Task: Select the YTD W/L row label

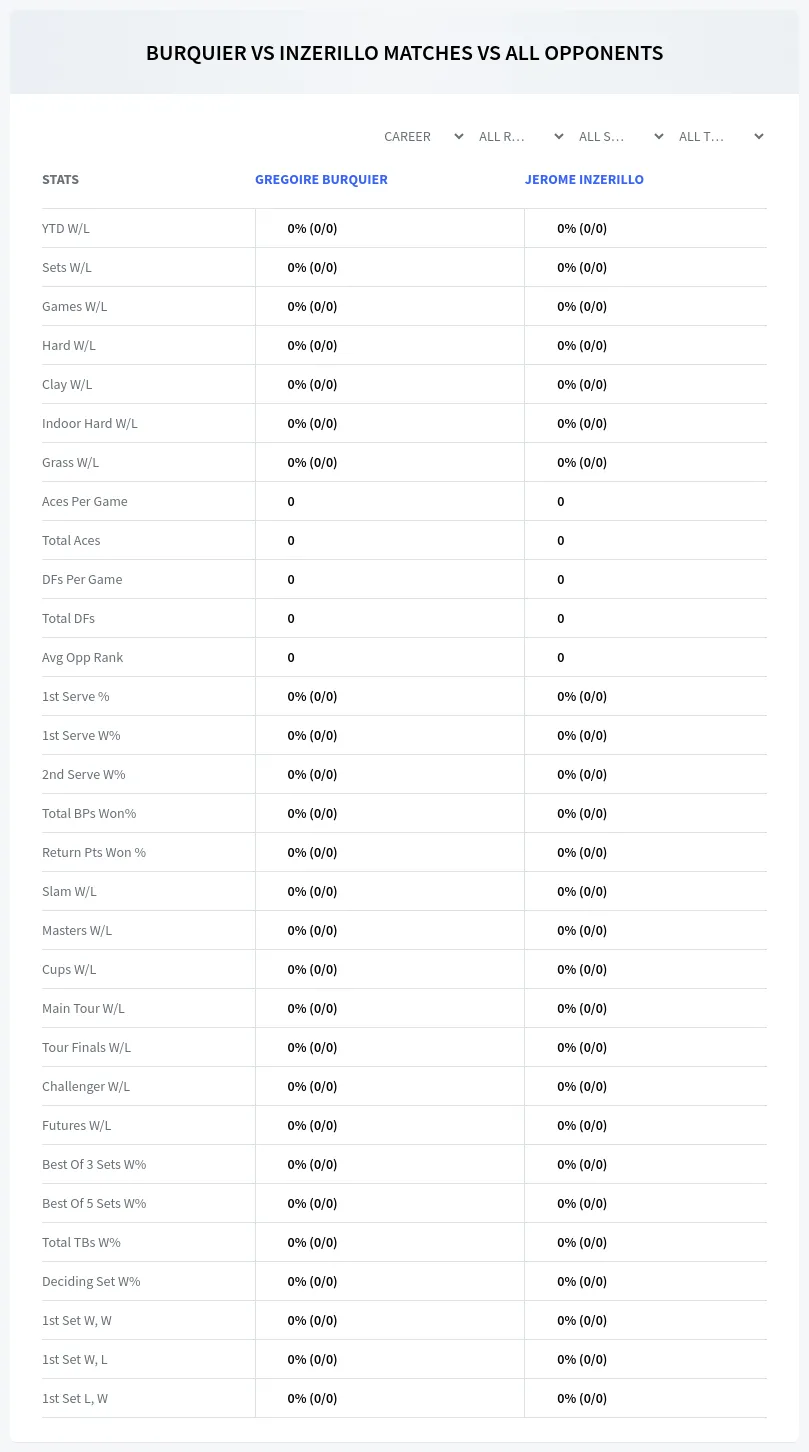Action: tap(66, 228)
